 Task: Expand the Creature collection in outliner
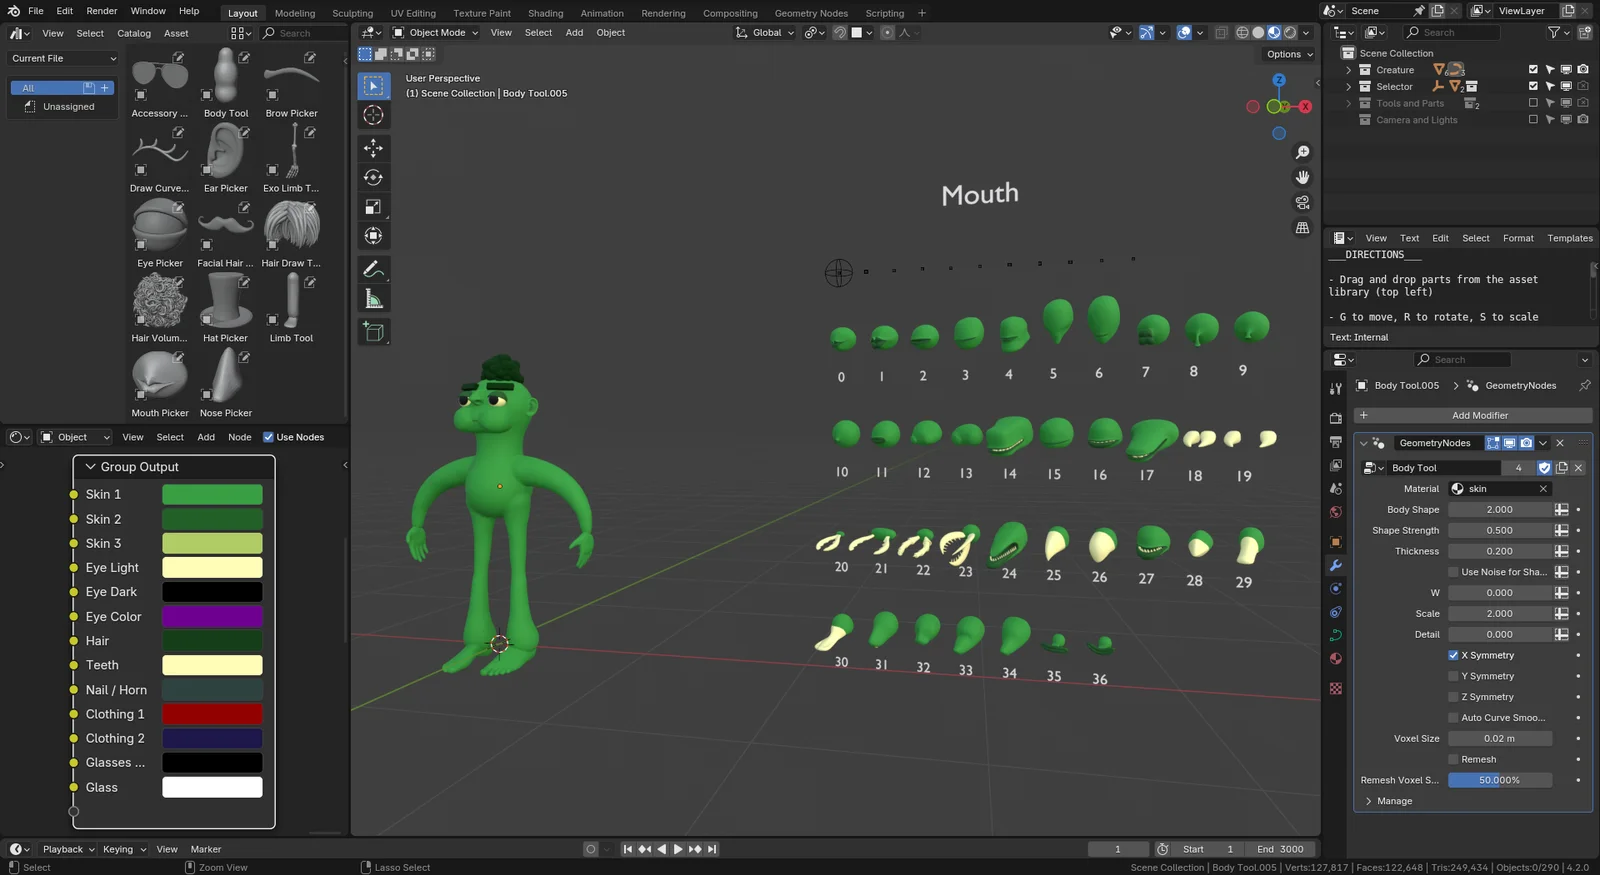1348,70
